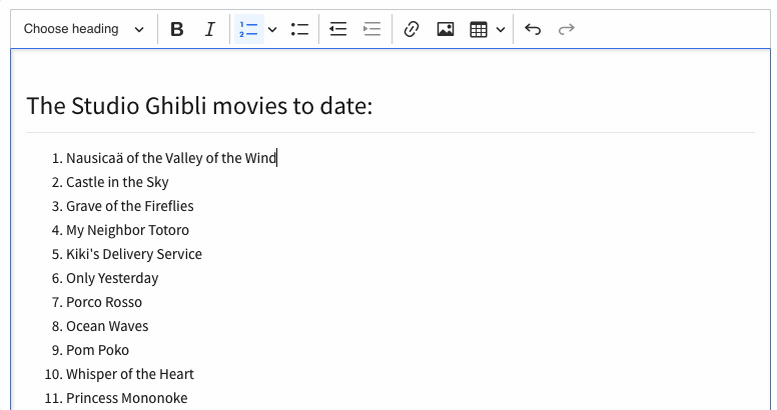
Task: Open numbered list style options arrow
Action: pyautogui.click(x=272, y=29)
